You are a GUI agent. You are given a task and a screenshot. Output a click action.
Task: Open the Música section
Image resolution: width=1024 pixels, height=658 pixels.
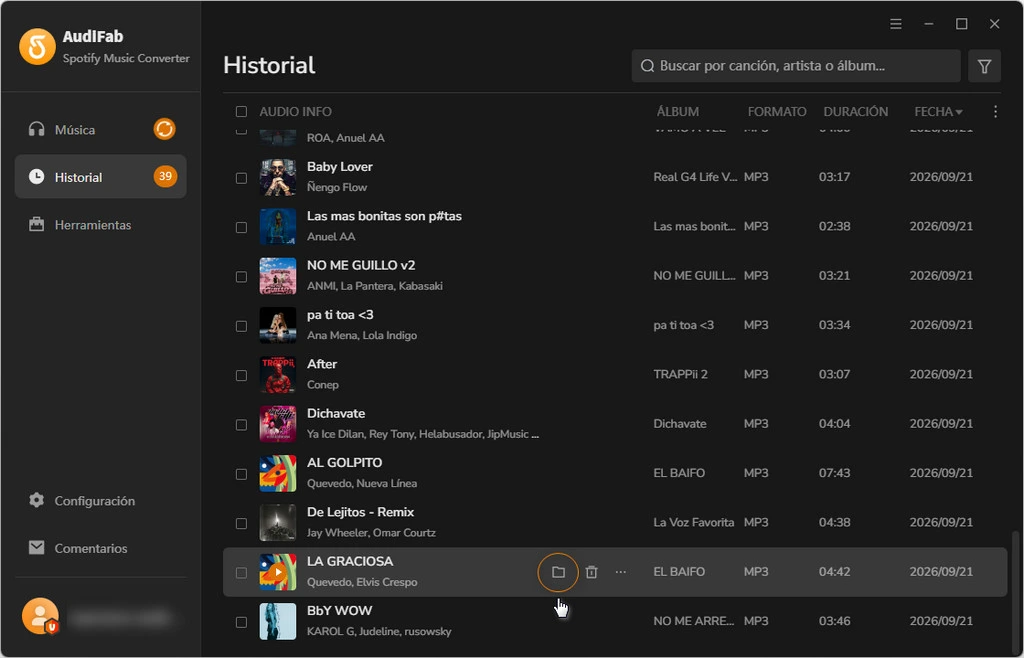click(x=101, y=129)
